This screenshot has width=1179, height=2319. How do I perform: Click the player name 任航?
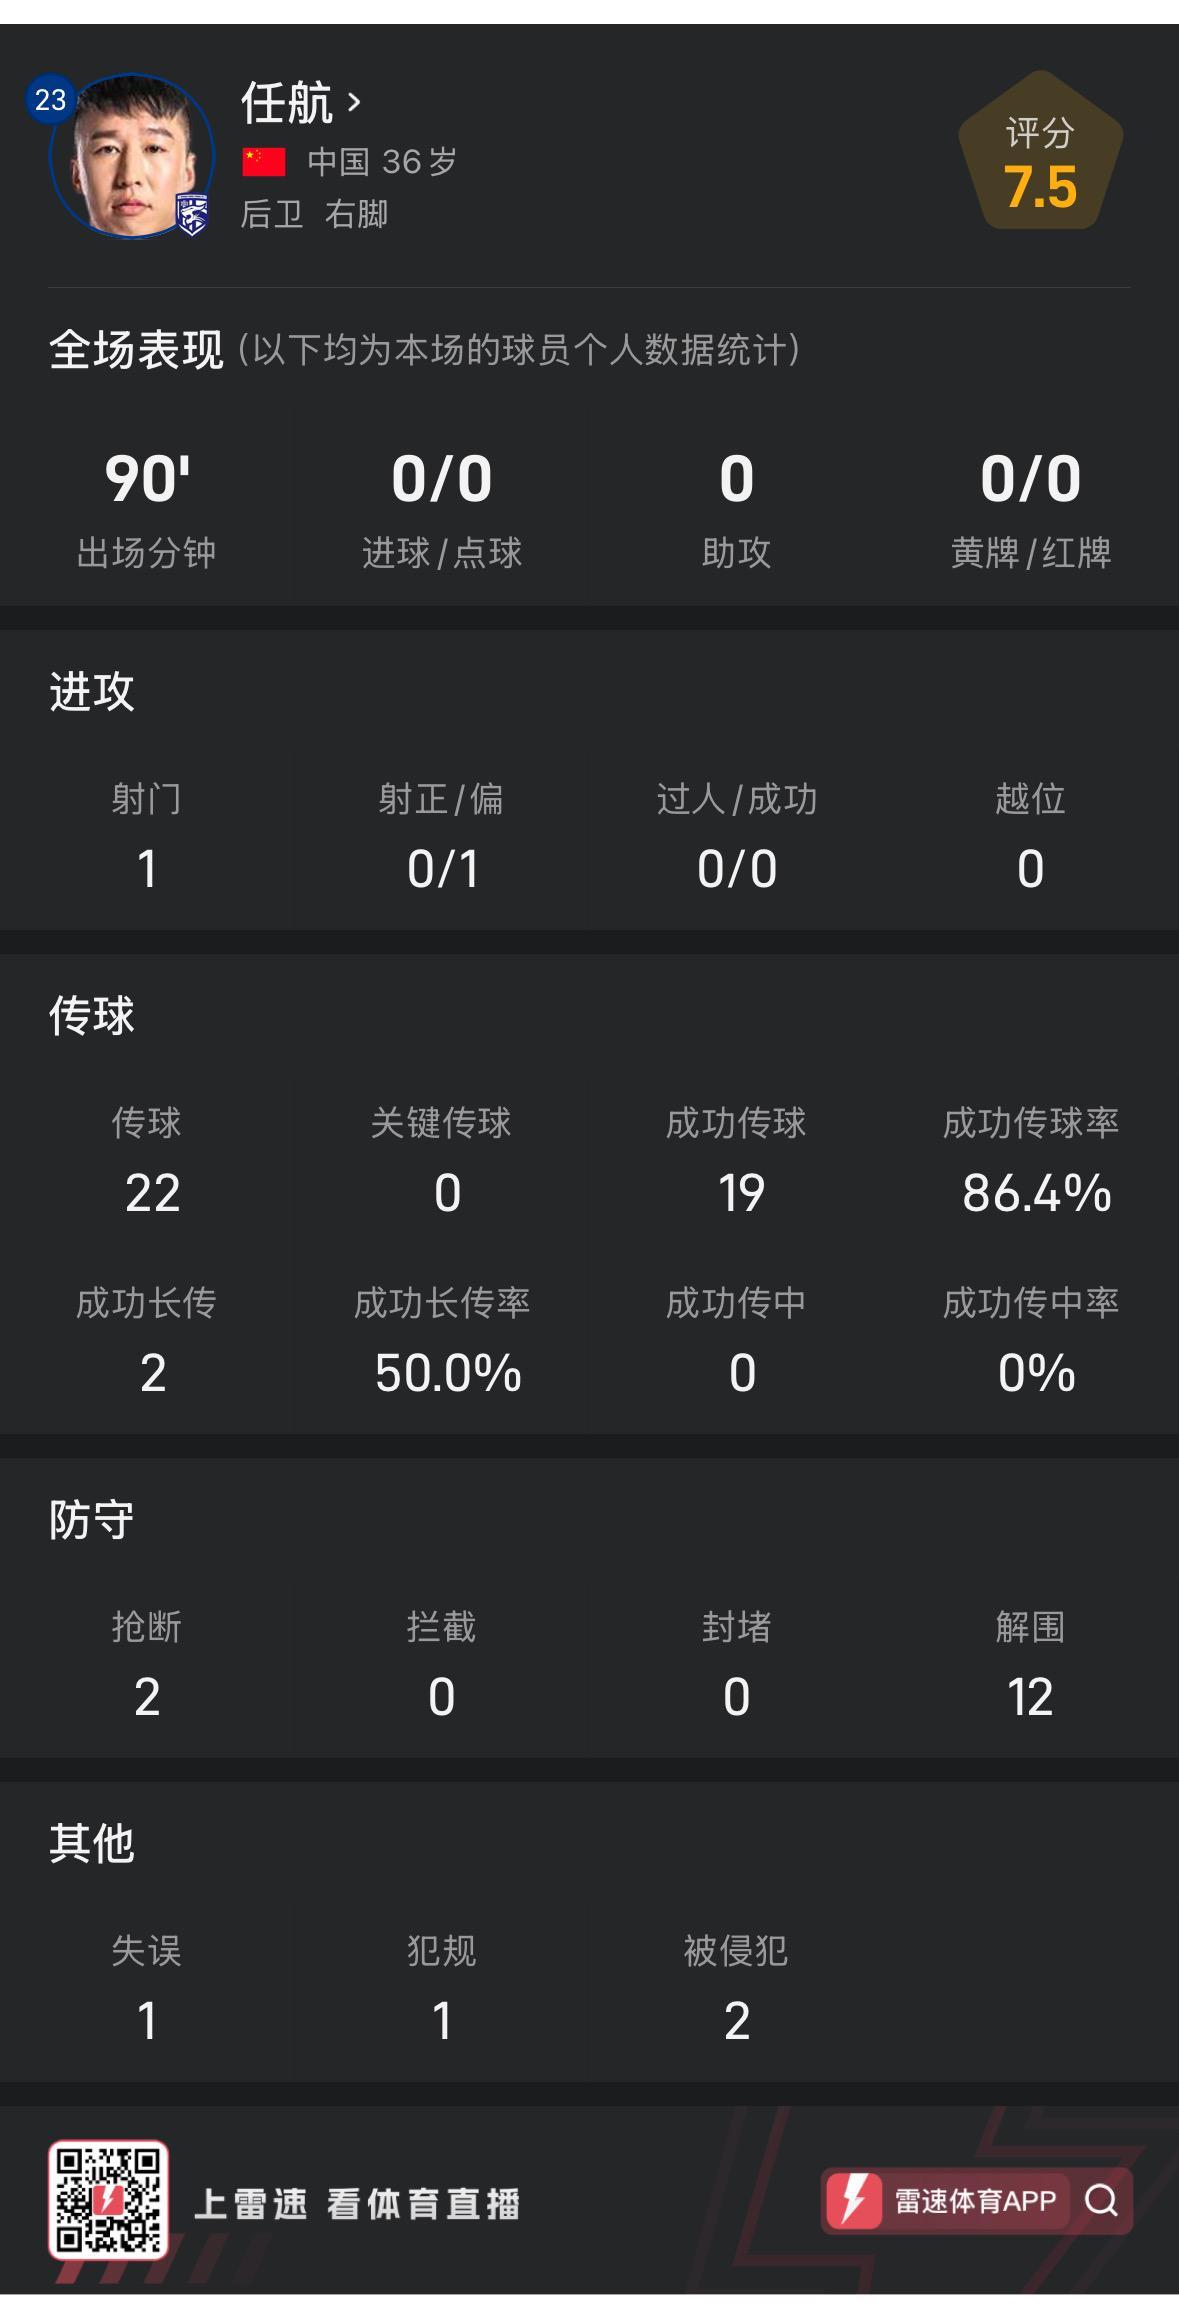287,102
